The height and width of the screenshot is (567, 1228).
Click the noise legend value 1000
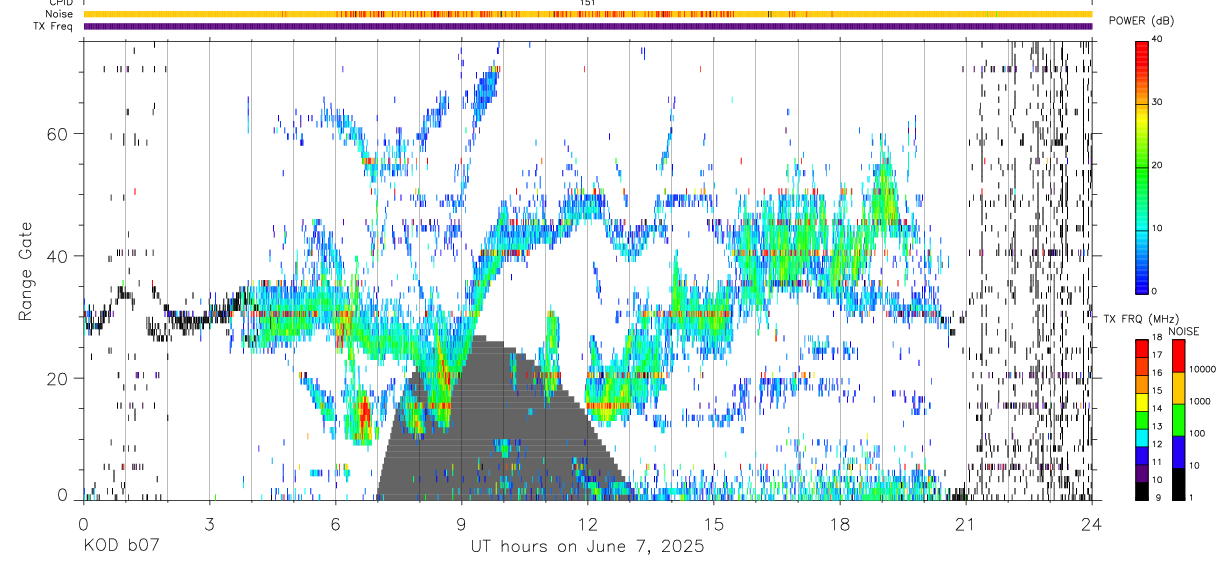(x=1199, y=401)
